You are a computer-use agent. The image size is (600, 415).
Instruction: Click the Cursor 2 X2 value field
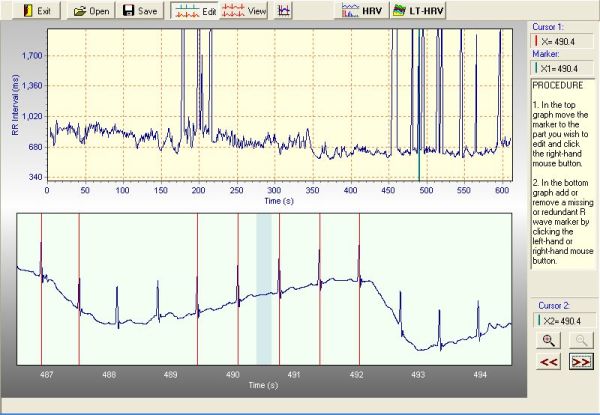pyautogui.click(x=563, y=320)
